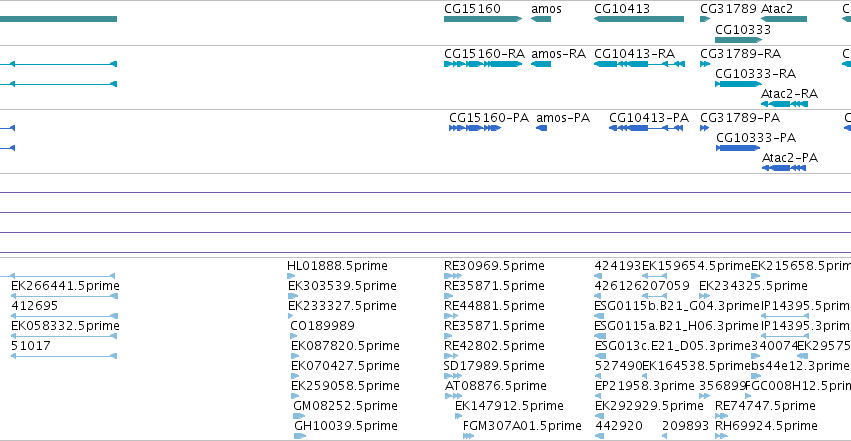This screenshot has width=851, height=441.
Task: Click the amos gene arrow glyph
Action: pyautogui.click(x=541, y=19)
